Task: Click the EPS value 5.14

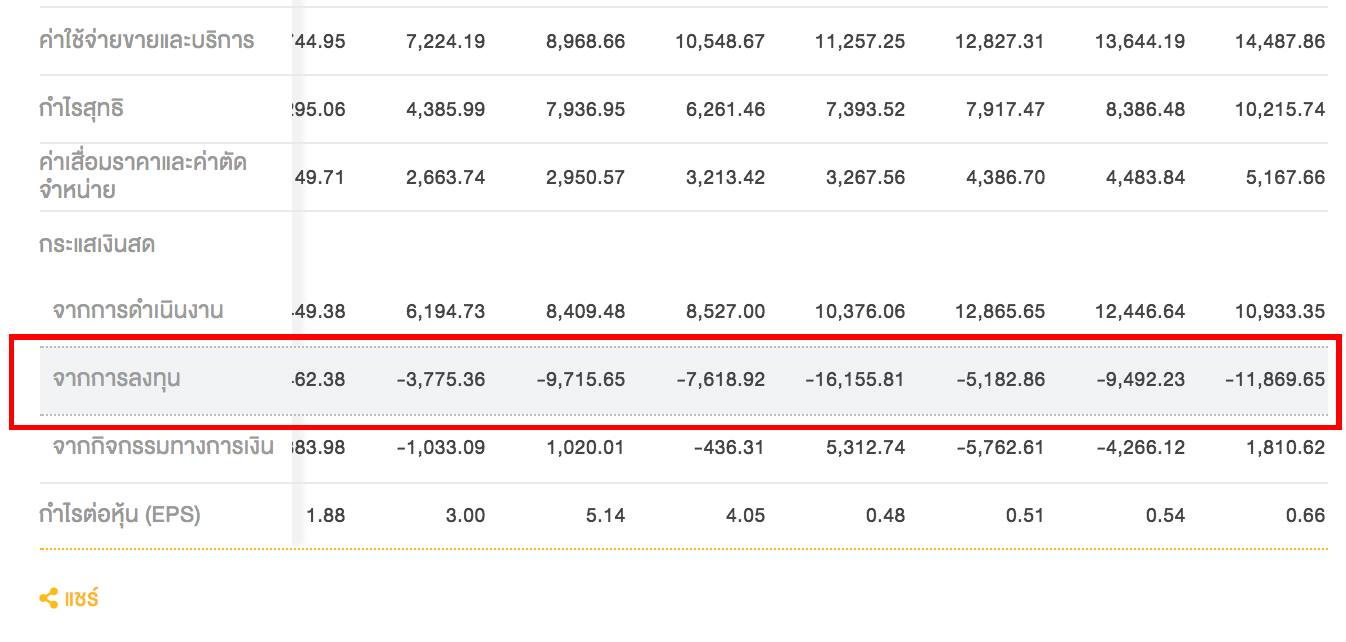Action: (604, 515)
